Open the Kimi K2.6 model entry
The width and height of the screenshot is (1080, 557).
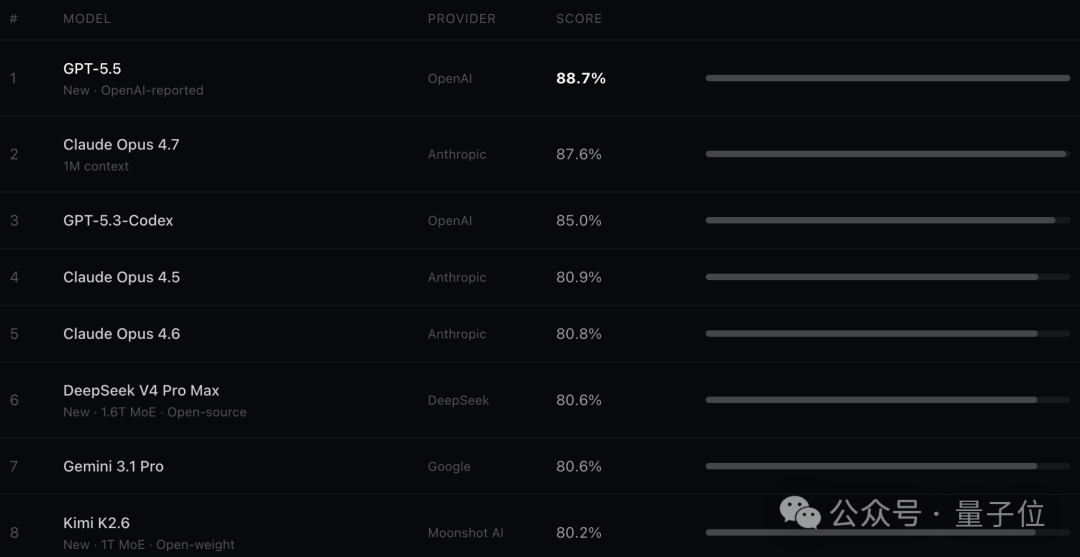[x=96, y=523]
